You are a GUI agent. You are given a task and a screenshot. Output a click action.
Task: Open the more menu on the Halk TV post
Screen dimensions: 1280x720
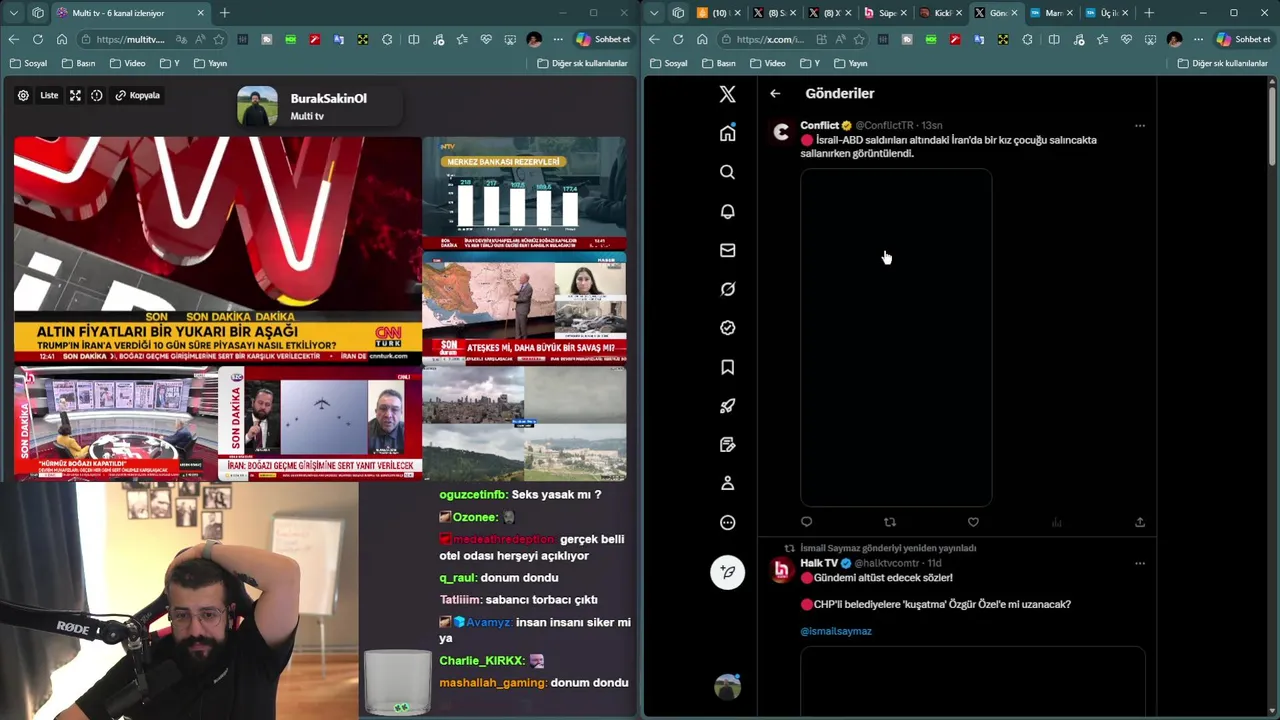[1139, 563]
